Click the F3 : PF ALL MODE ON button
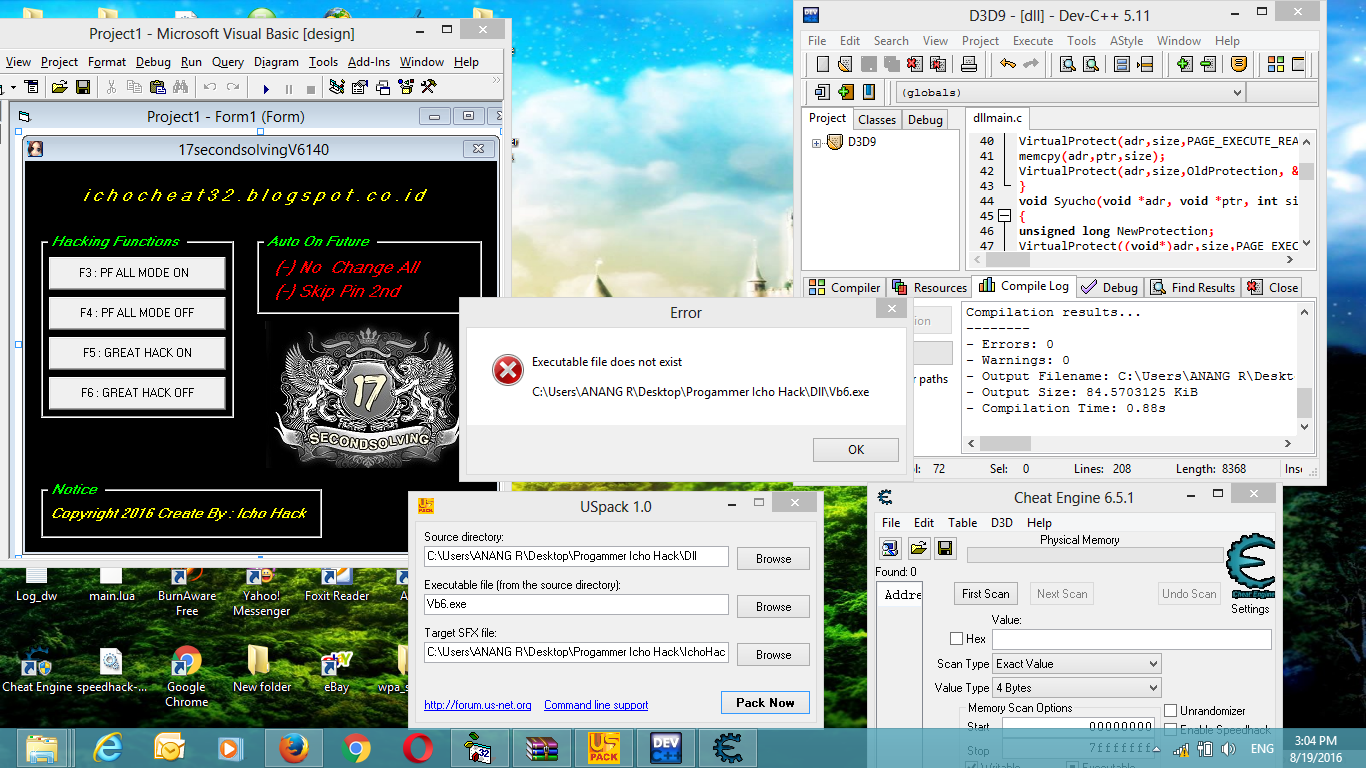The image size is (1366, 768). 137,273
